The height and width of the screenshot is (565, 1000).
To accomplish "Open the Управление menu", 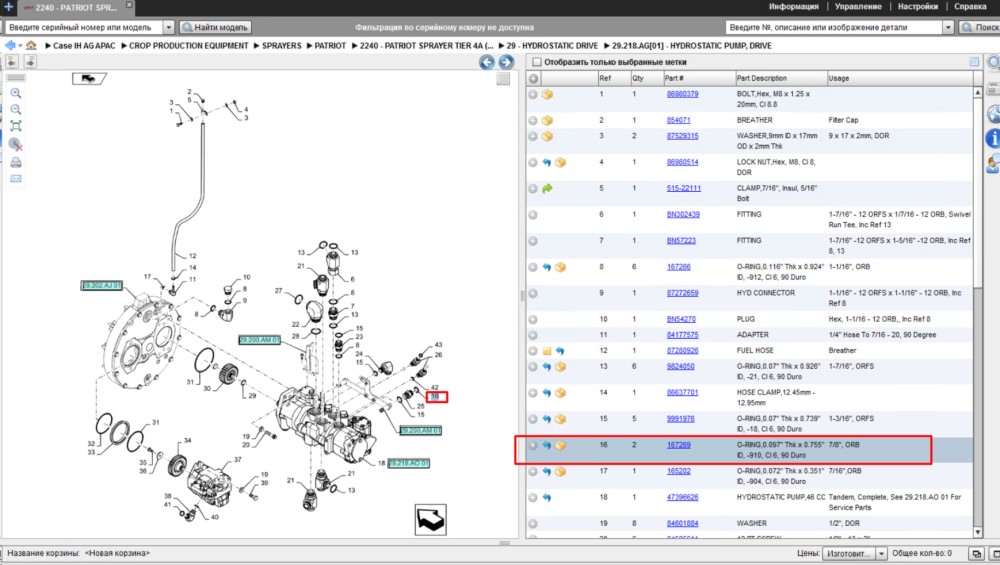I will point(858,6).
